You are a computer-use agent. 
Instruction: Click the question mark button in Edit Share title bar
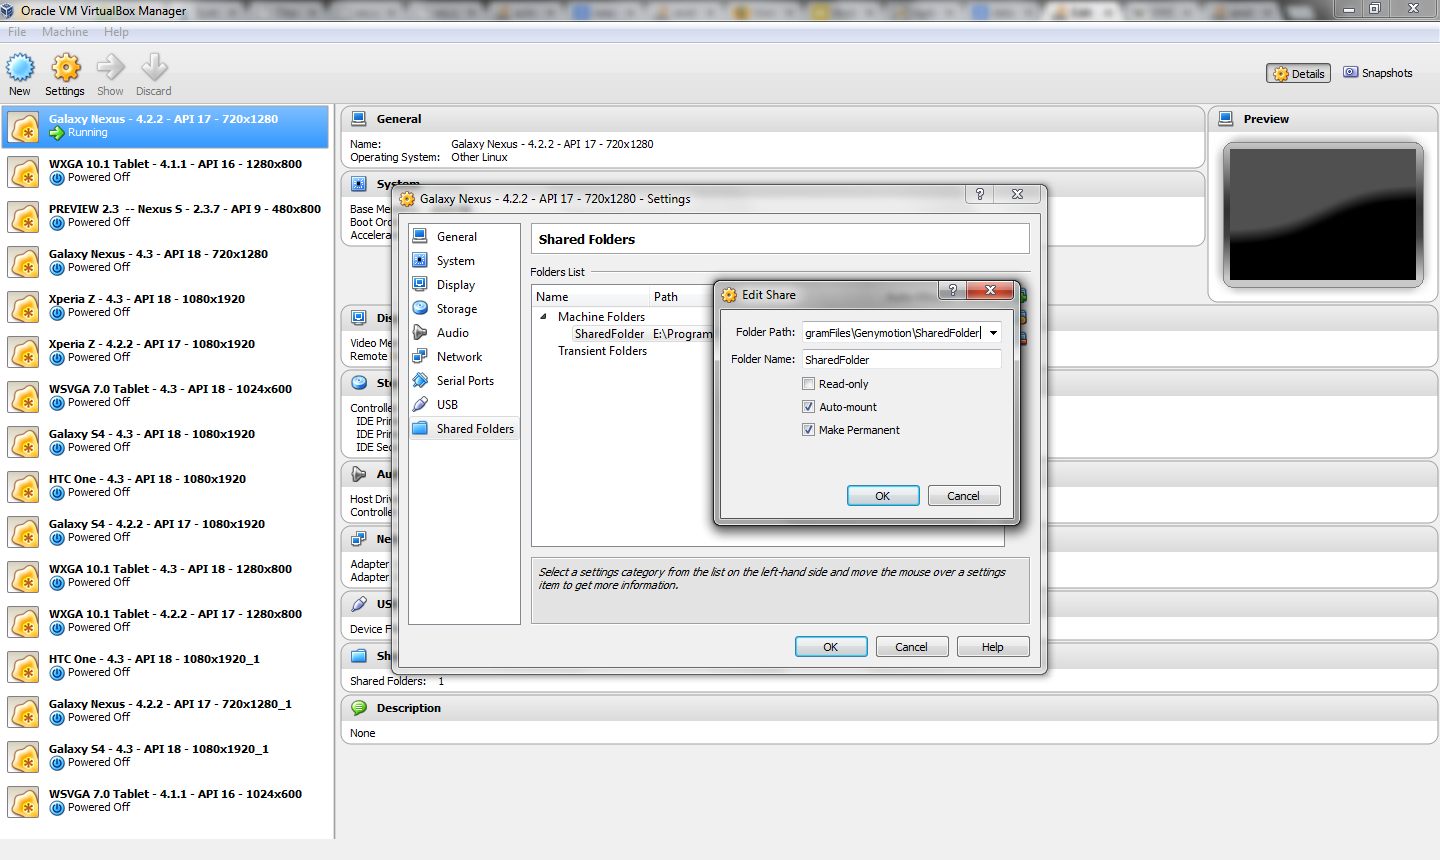tap(953, 290)
